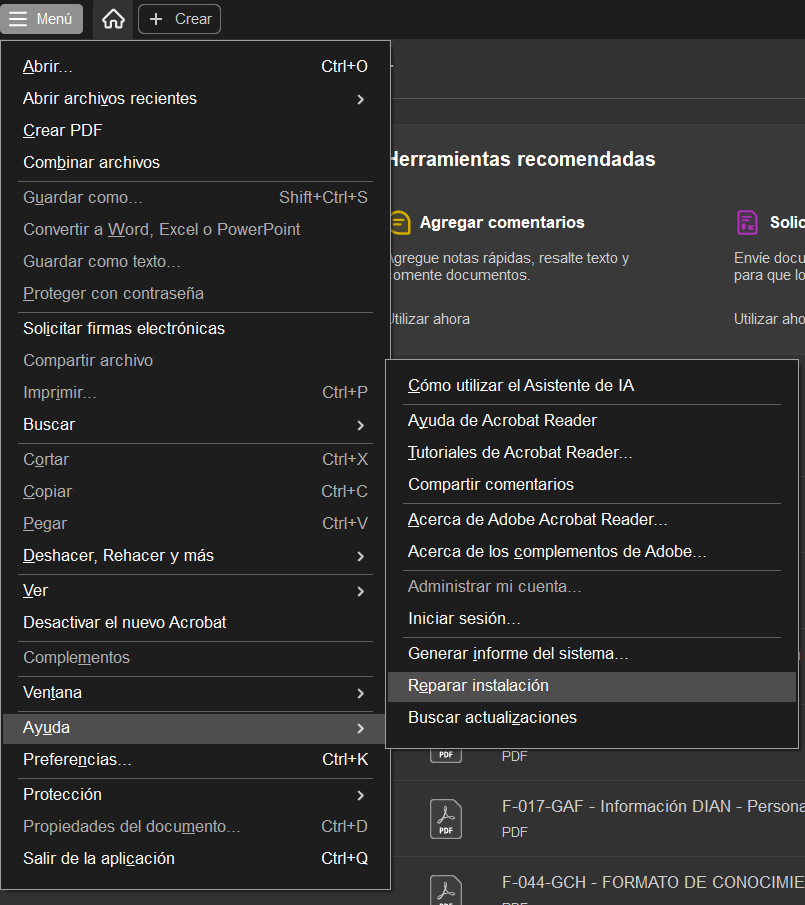
Task: Expand the highlighted Ayuda submenu
Action: [195, 728]
